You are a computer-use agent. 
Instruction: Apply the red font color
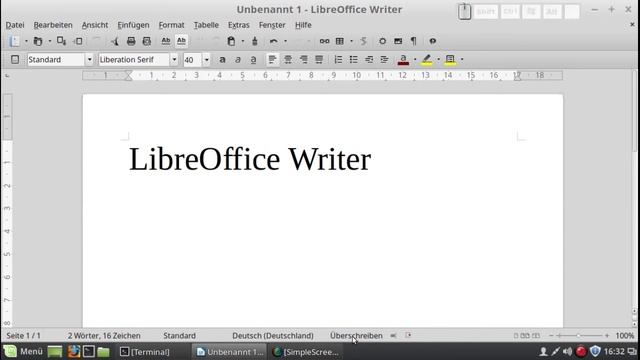coord(403,60)
